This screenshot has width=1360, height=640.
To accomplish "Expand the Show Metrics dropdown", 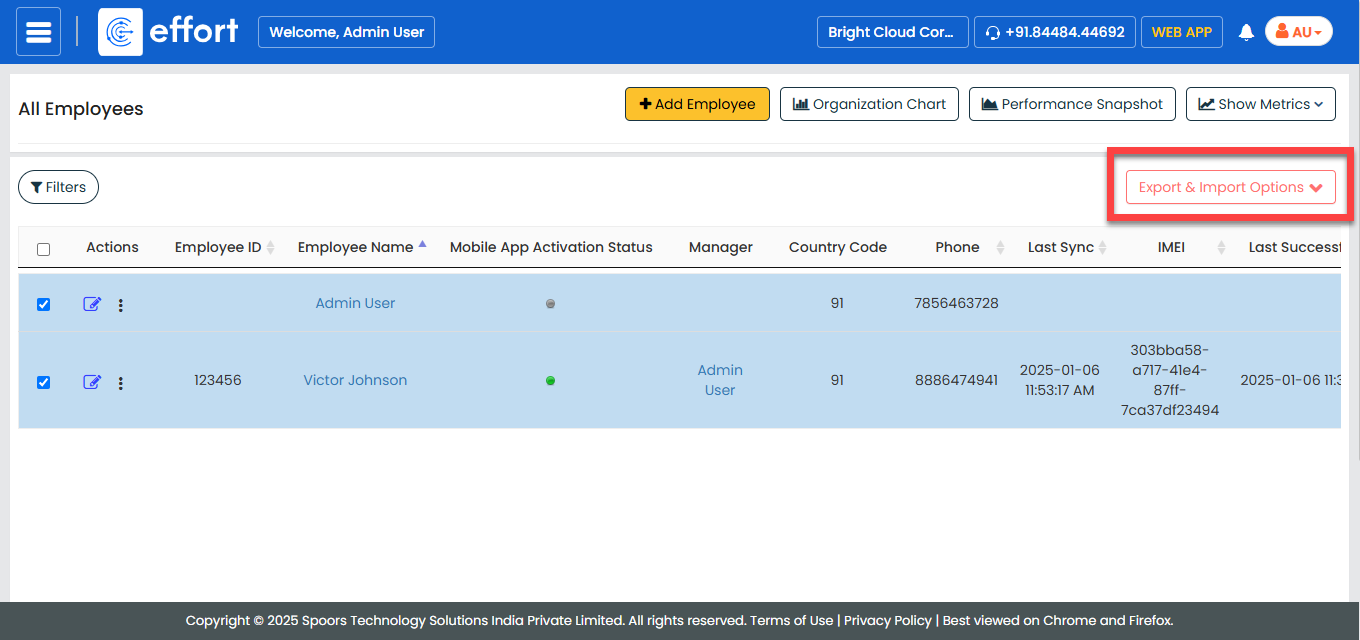I will coord(1260,104).
